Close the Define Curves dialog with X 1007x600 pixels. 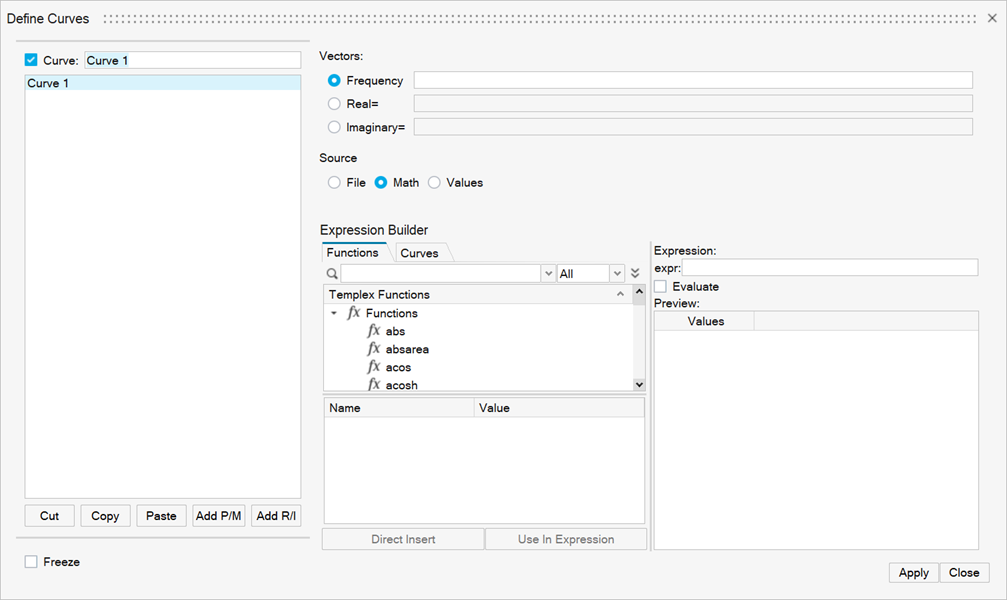(x=992, y=18)
